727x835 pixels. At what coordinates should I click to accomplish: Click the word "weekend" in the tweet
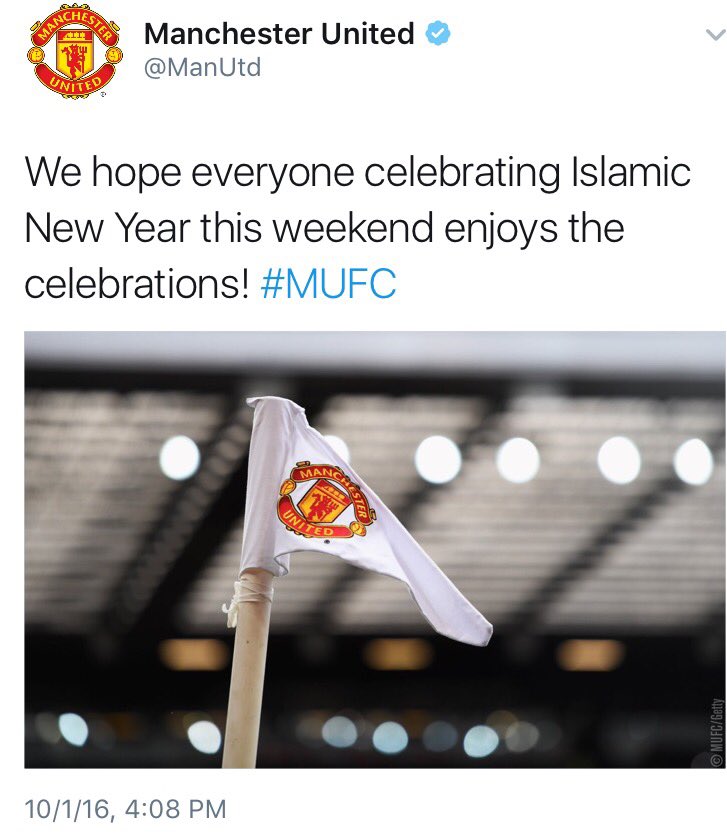coord(353,227)
